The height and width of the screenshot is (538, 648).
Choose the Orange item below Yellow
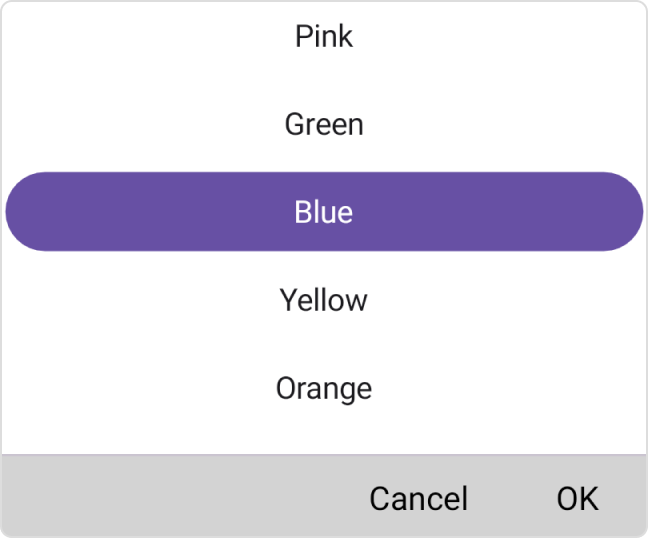324,388
